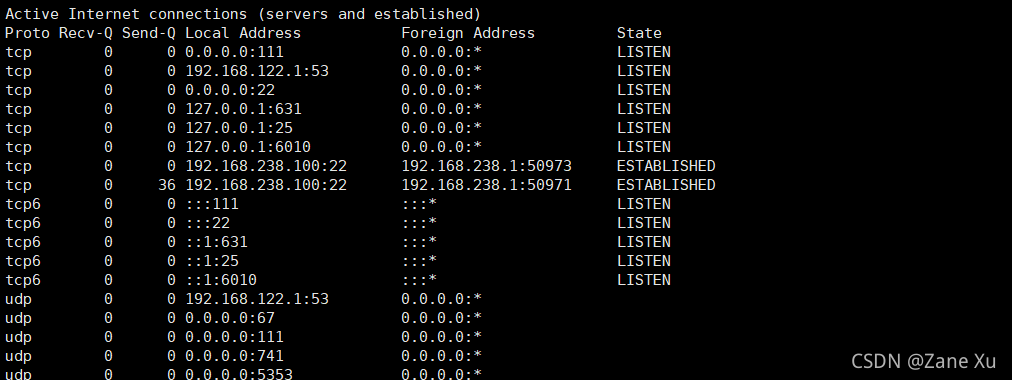Click tcp6 protocol label in the :::111 row

click(x=23, y=204)
